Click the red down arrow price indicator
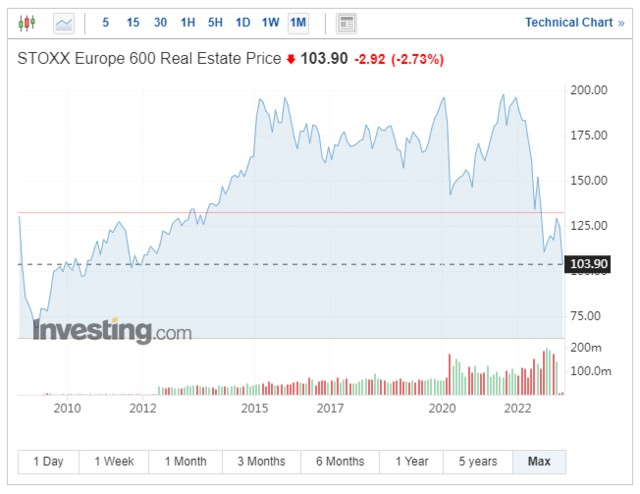The width and height of the screenshot is (640, 494). [291, 59]
